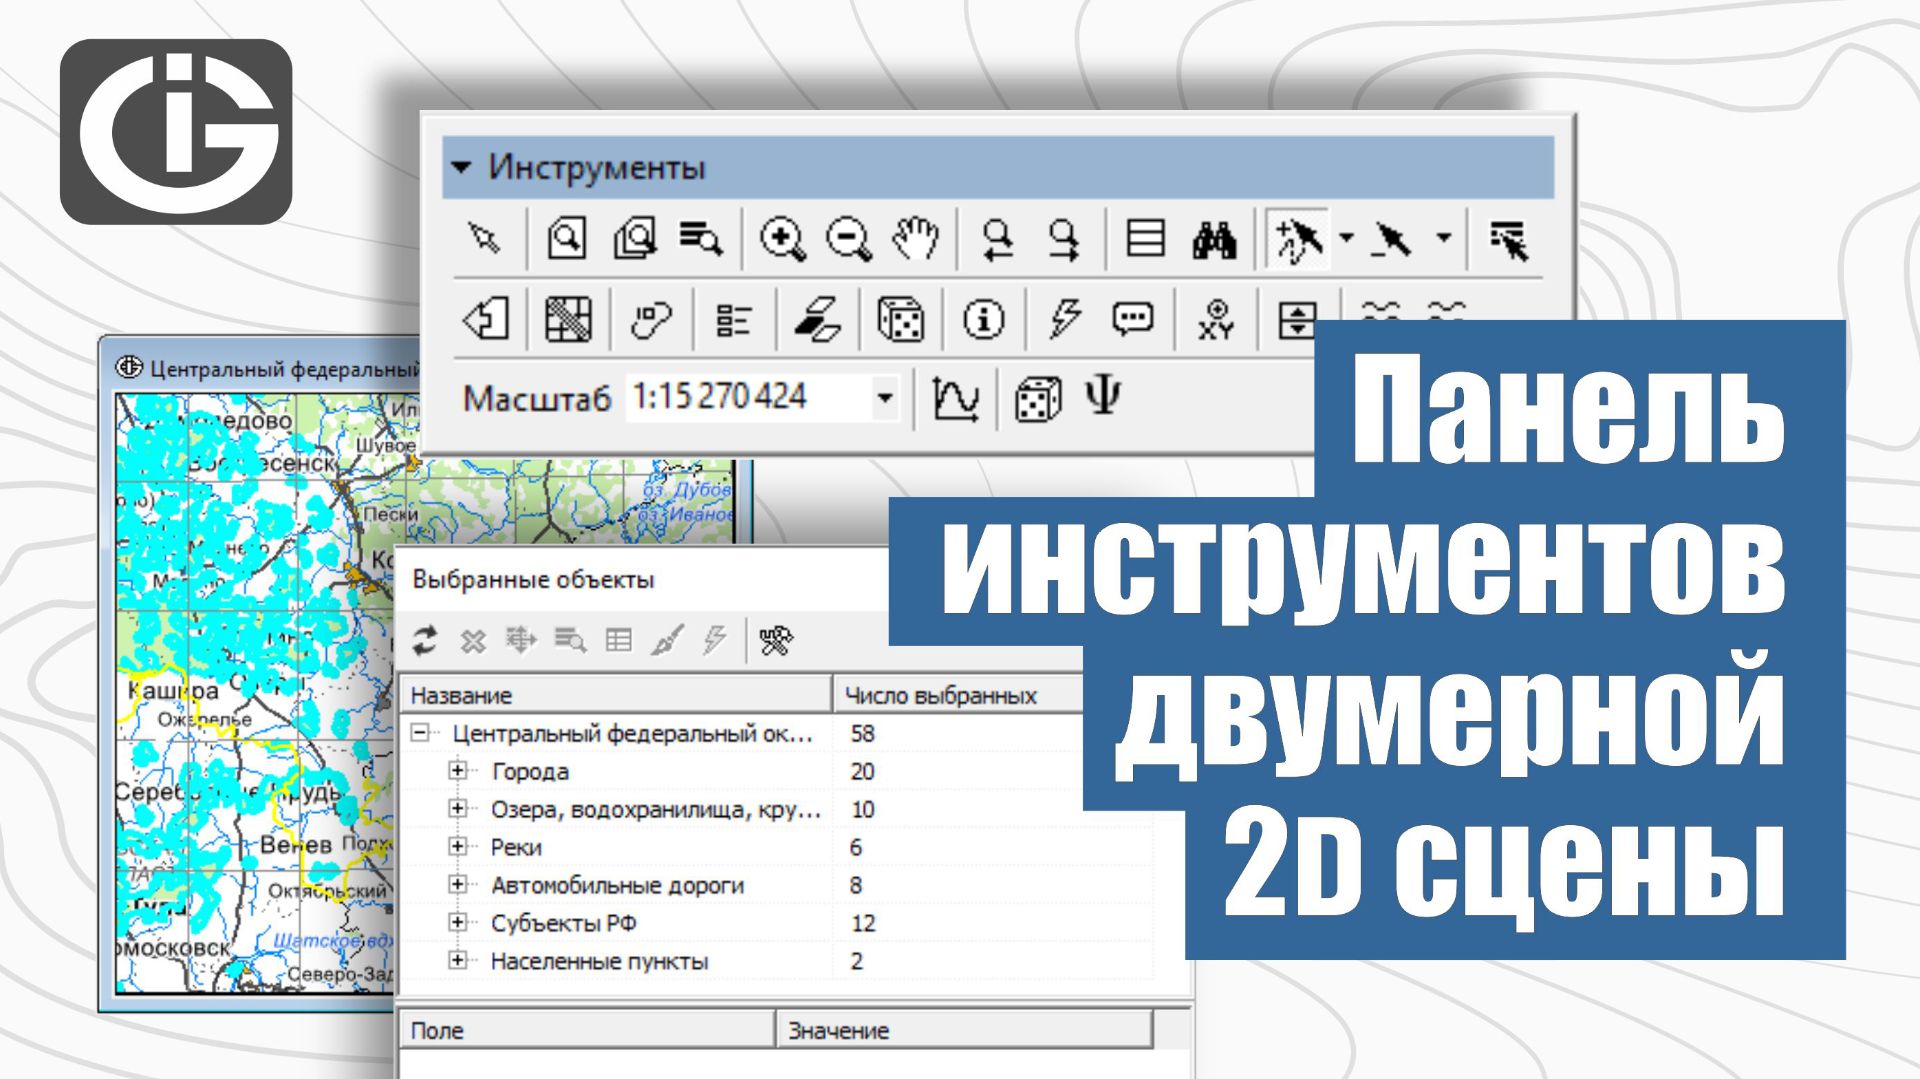Activate the zoom out magnifier tool
This screenshot has width=1920, height=1079.
coord(849,240)
